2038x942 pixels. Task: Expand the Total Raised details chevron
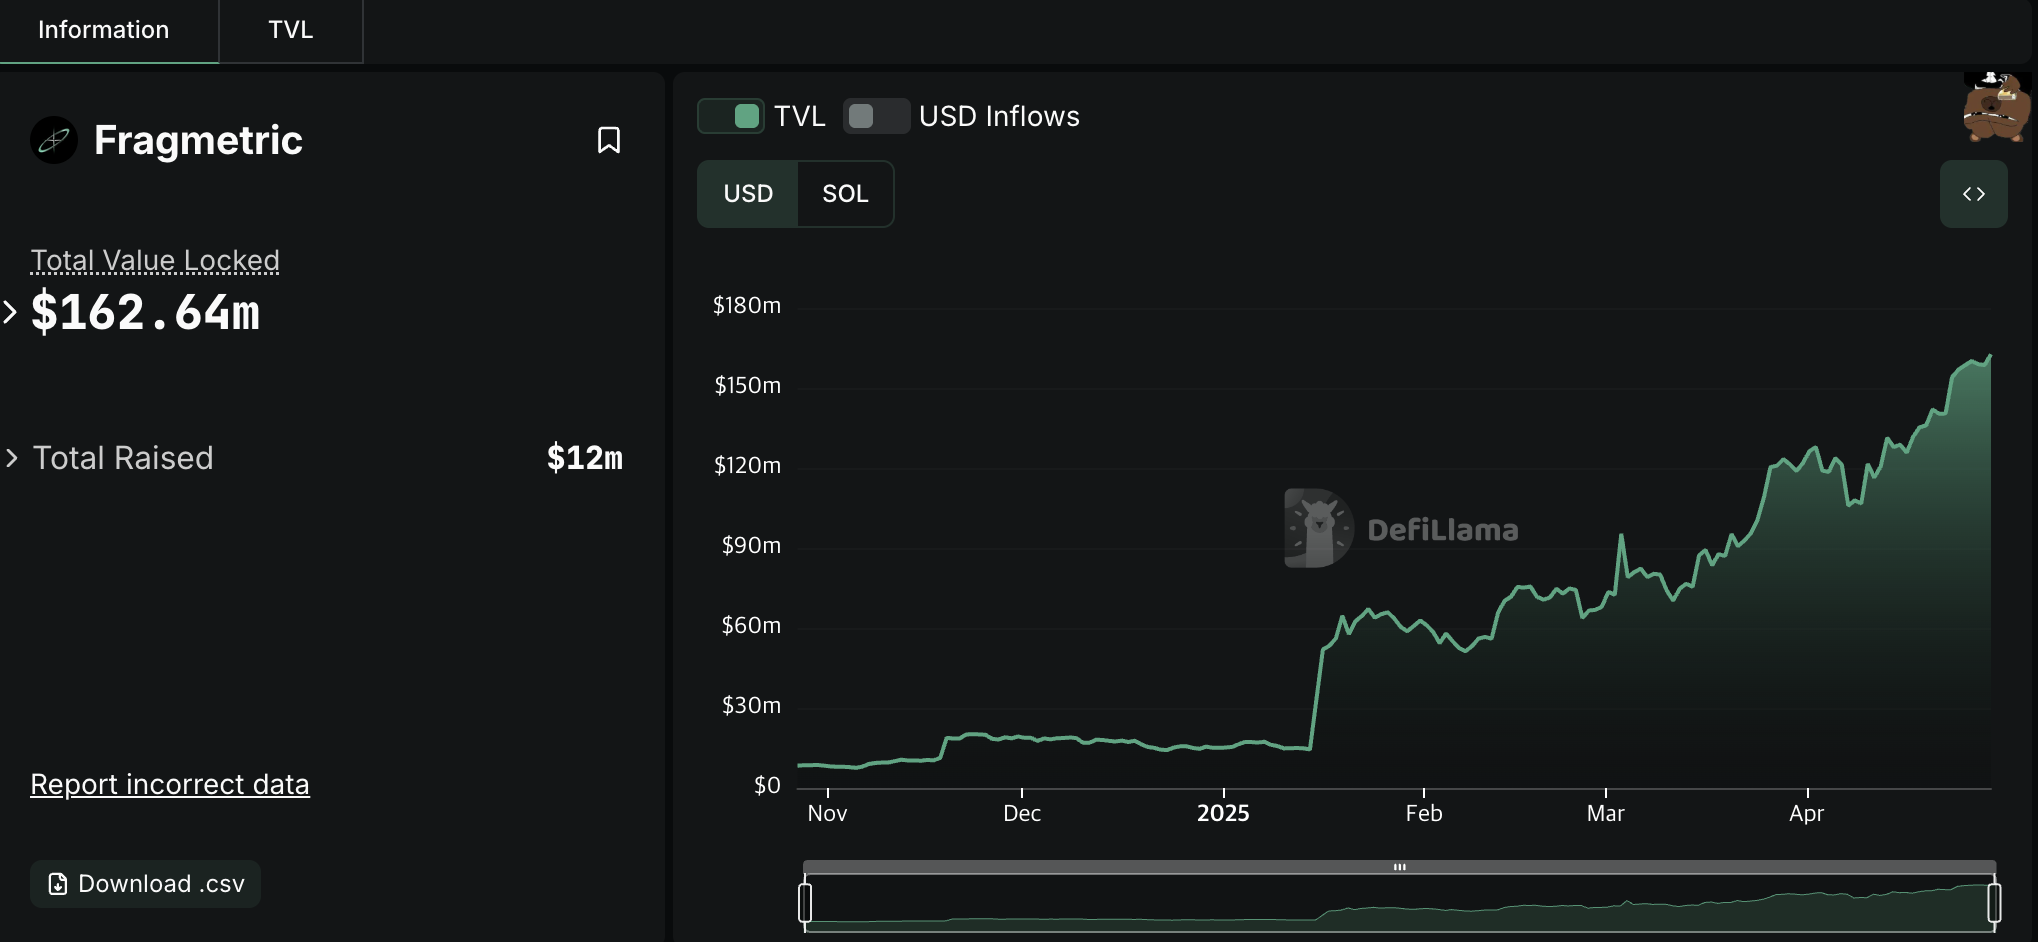coord(12,458)
